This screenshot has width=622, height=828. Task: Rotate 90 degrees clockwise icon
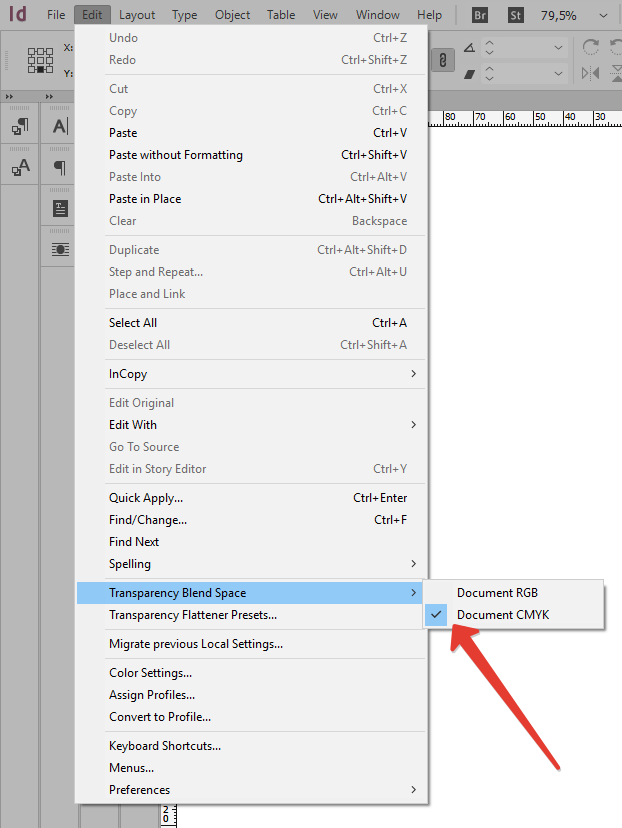[590, 48]
